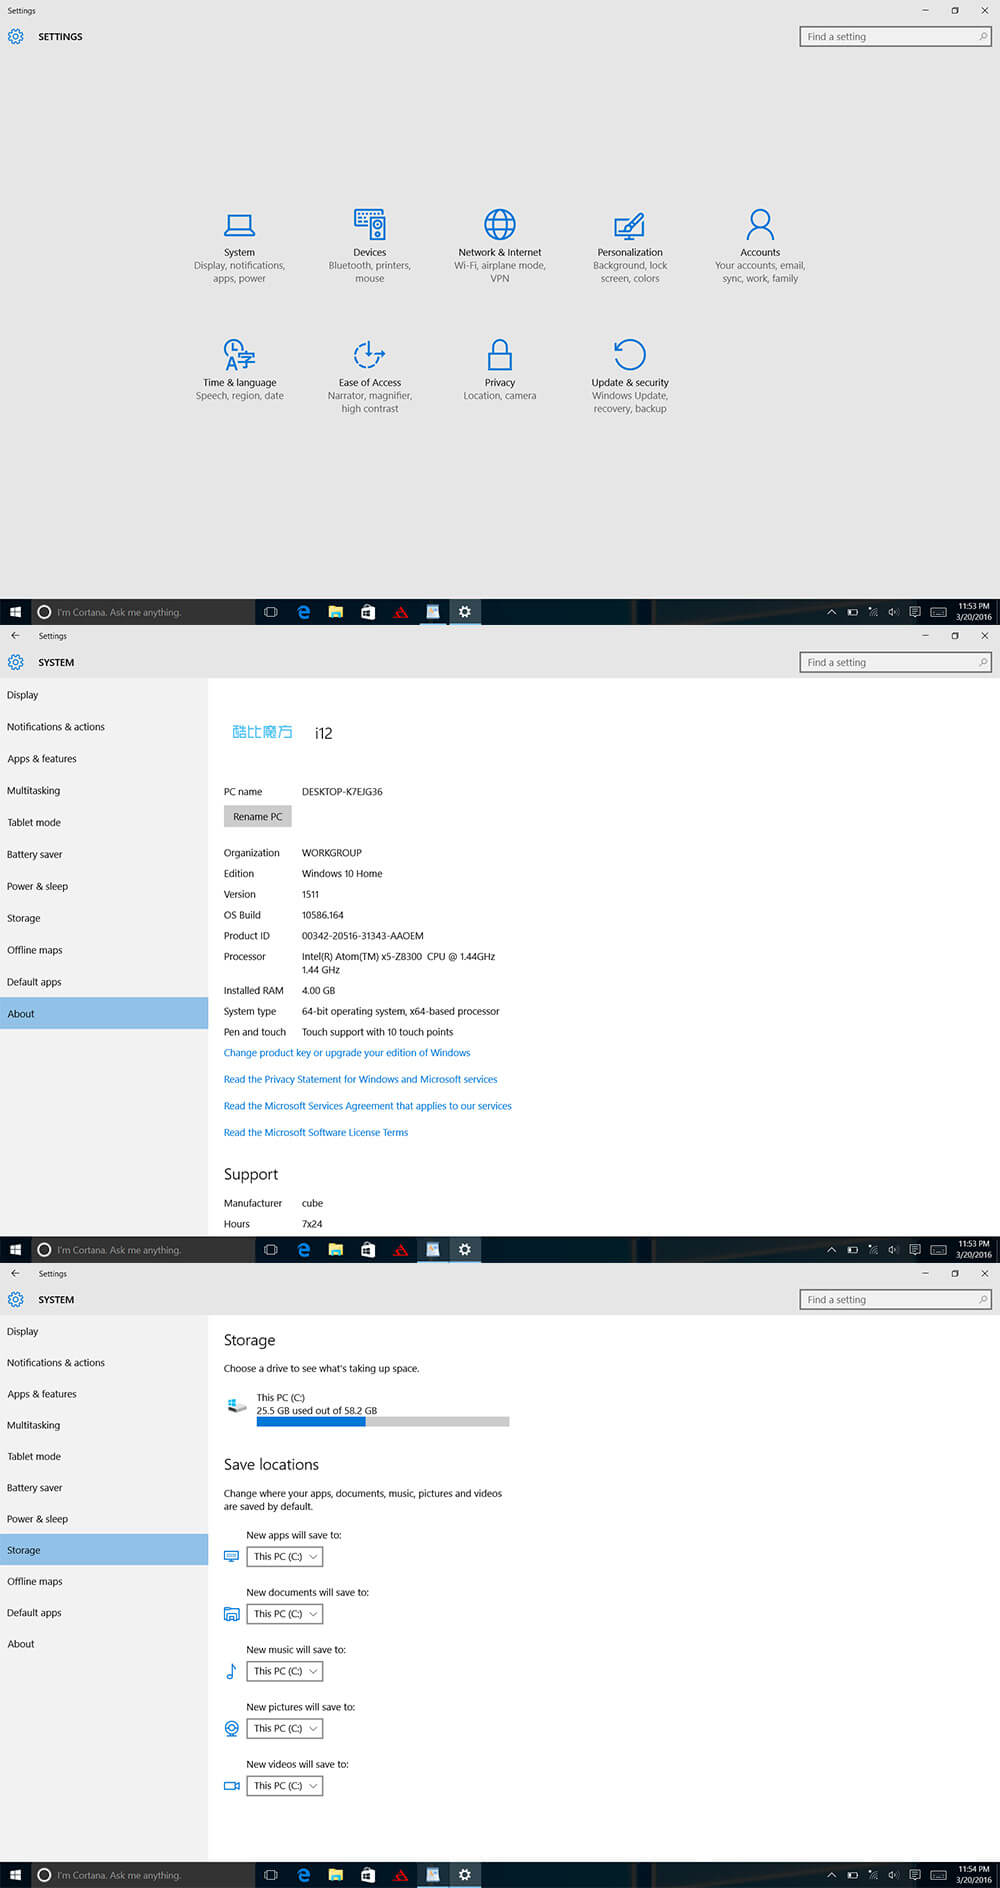
Task: Select Multitasking in the About page sidebar
Action: pyautogui.click(x=104, y=790)
